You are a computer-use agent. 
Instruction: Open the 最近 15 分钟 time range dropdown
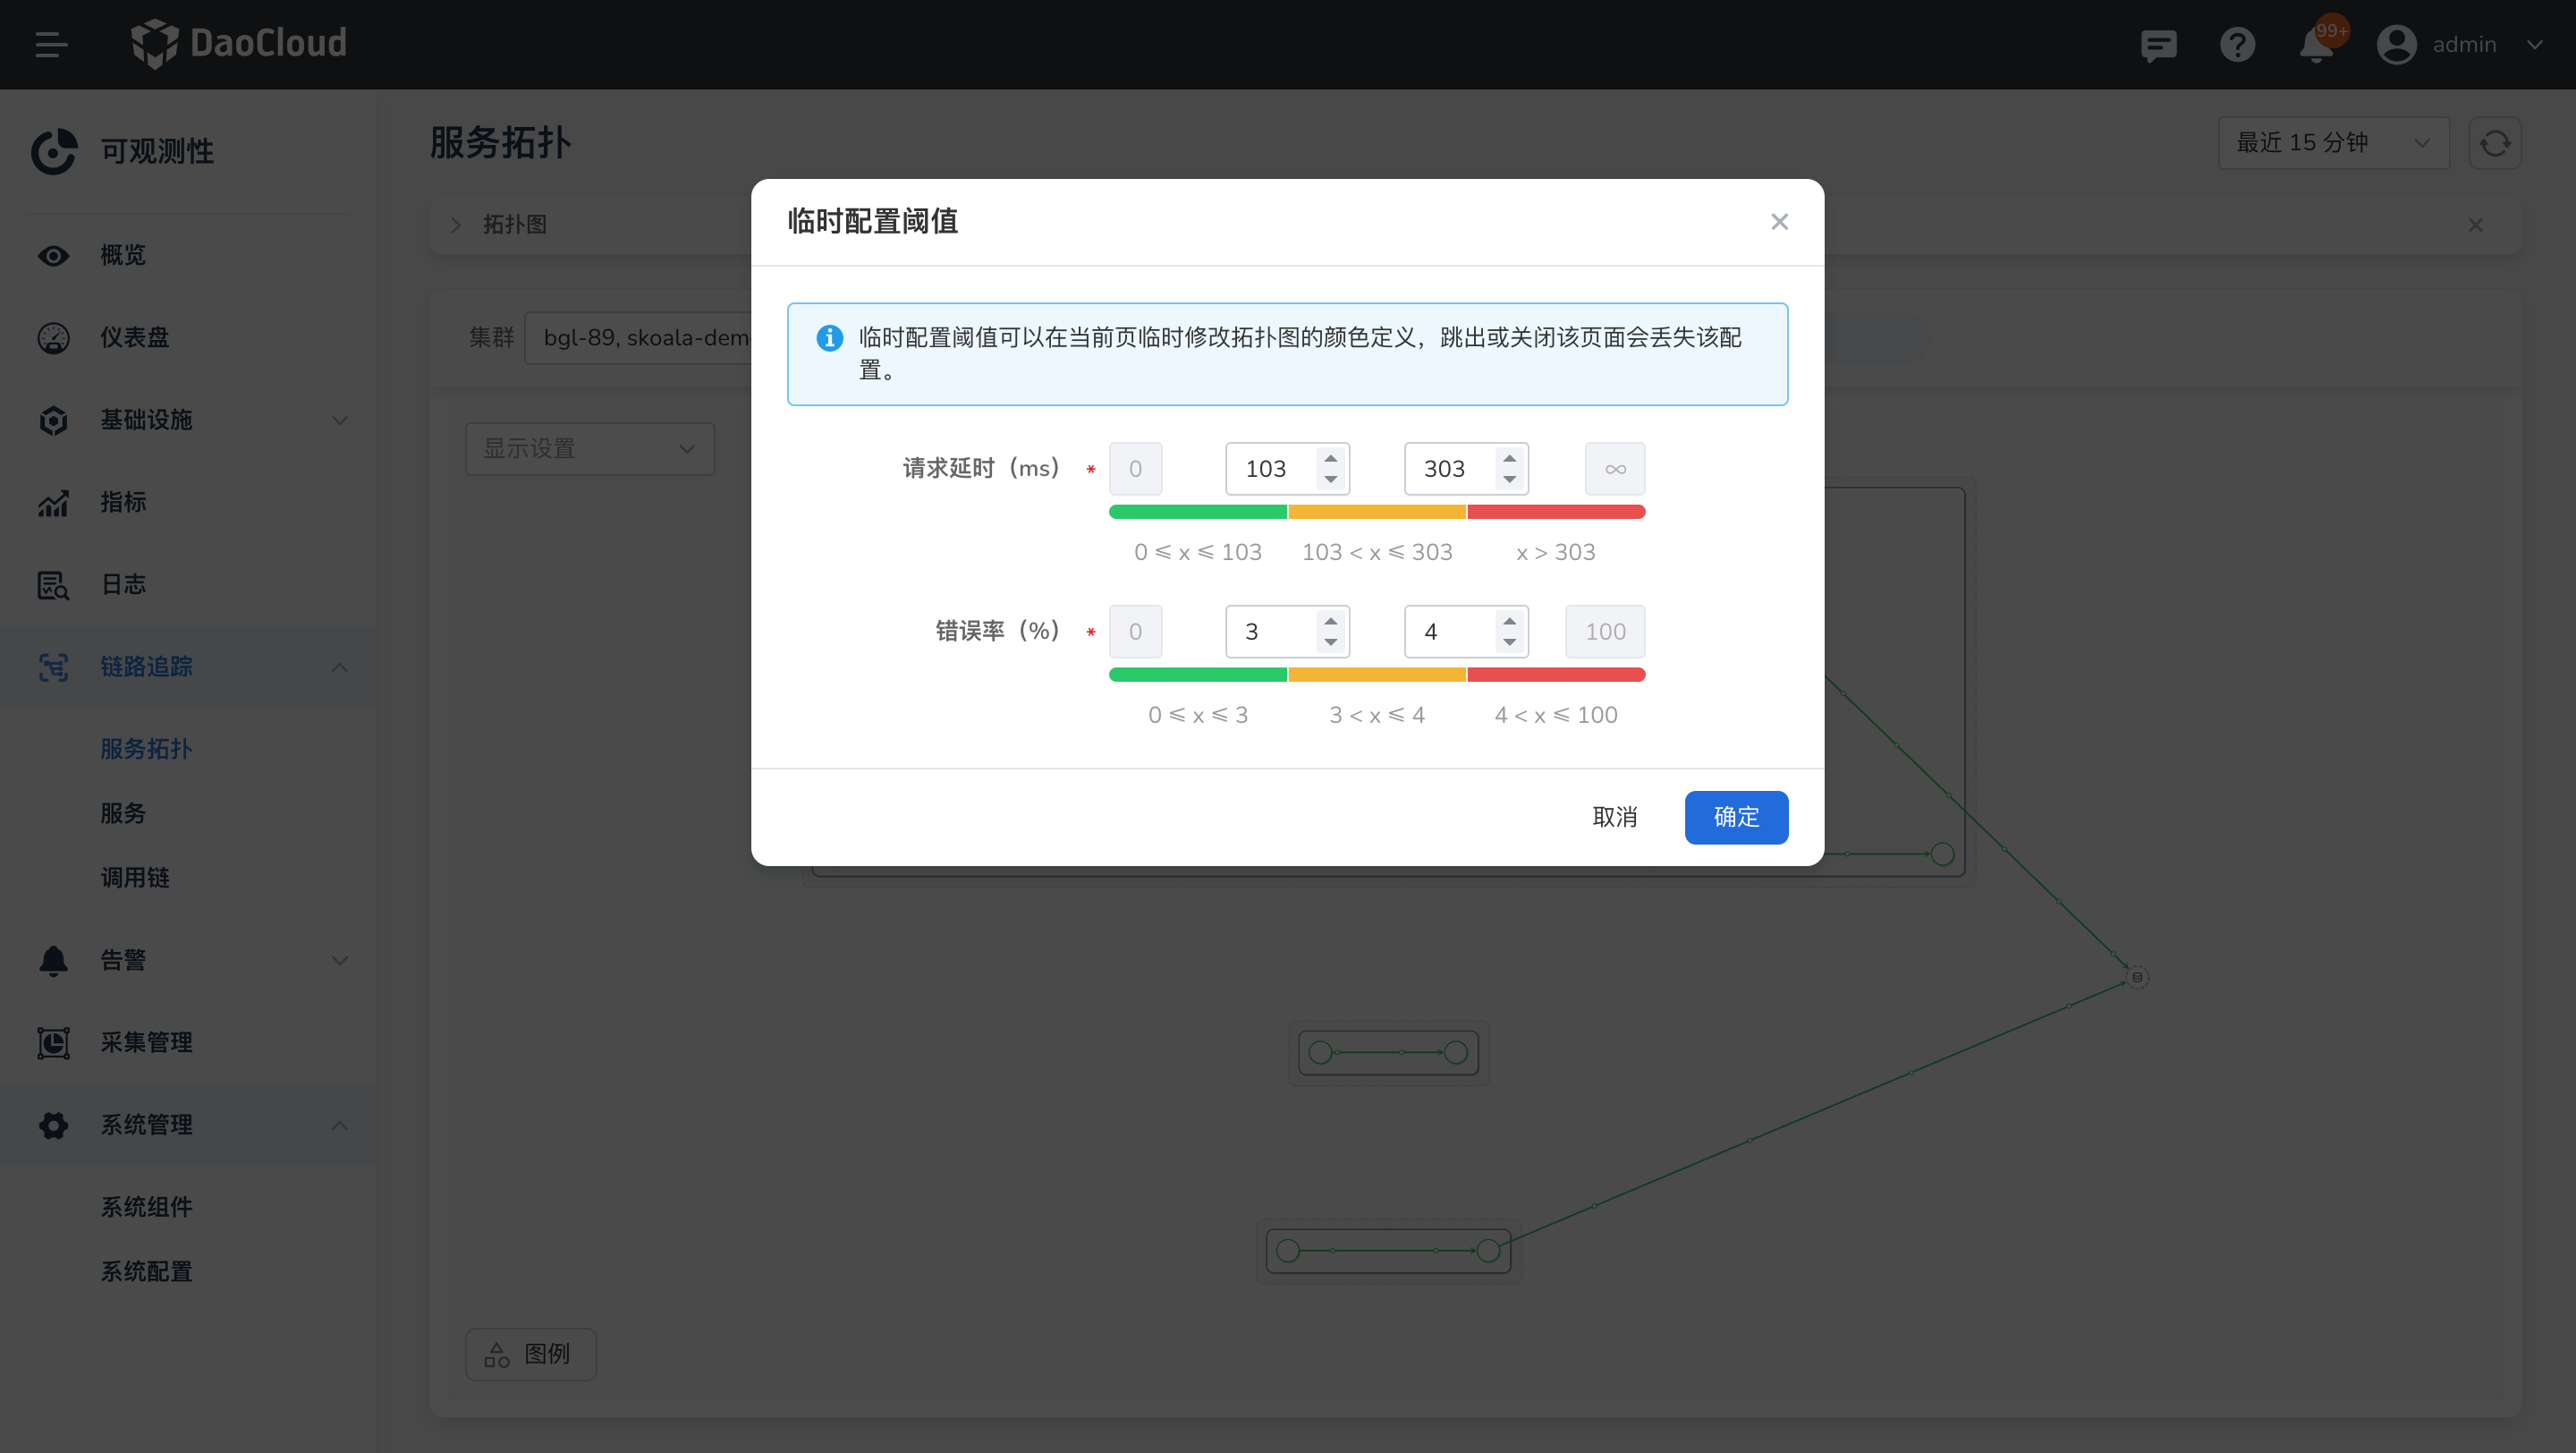tap(2332, 143)
